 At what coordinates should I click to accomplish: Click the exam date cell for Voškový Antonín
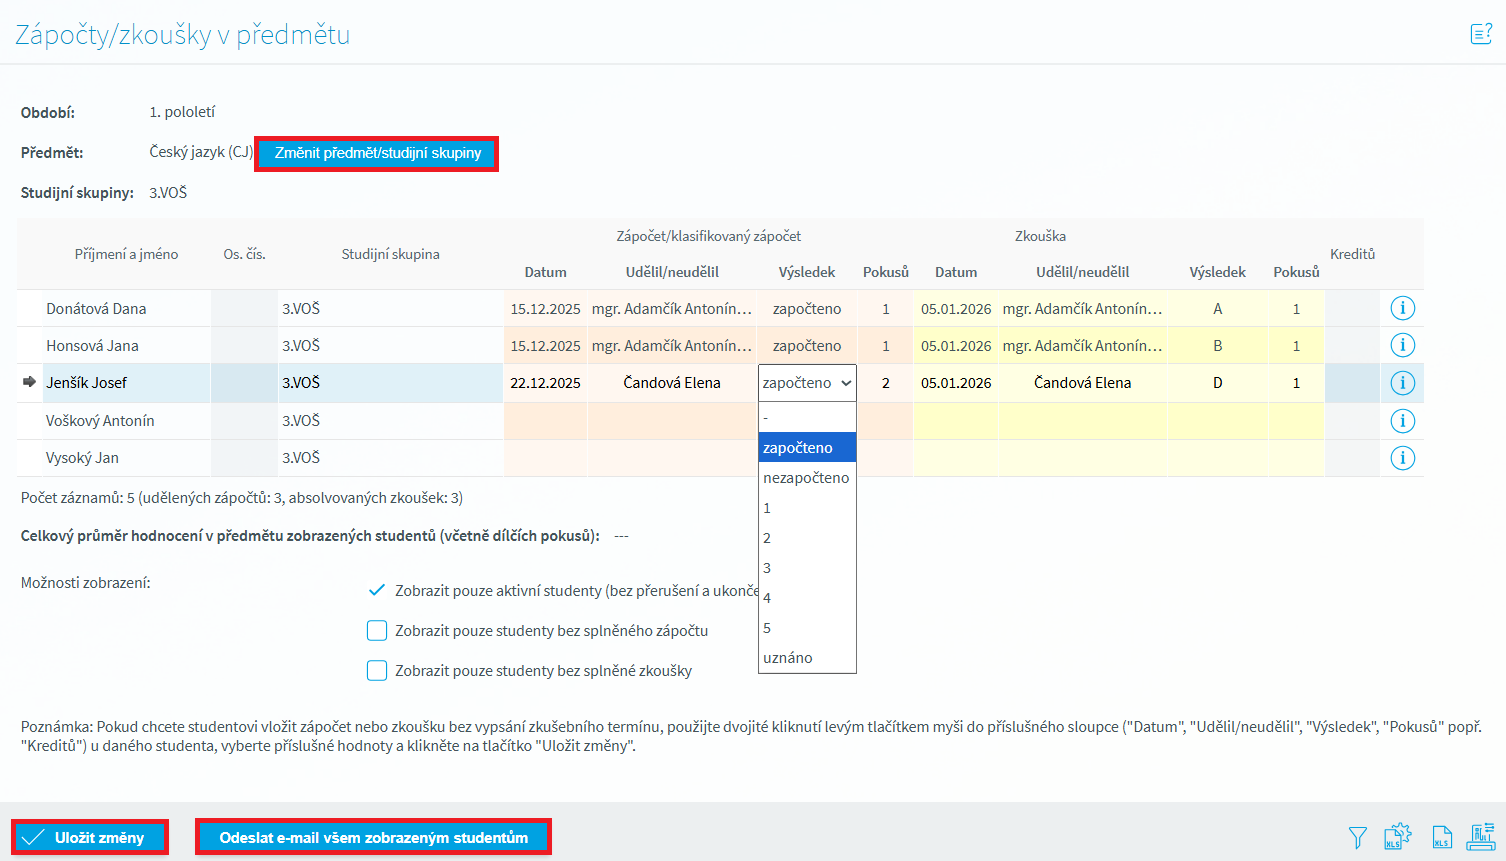[955, 421]
